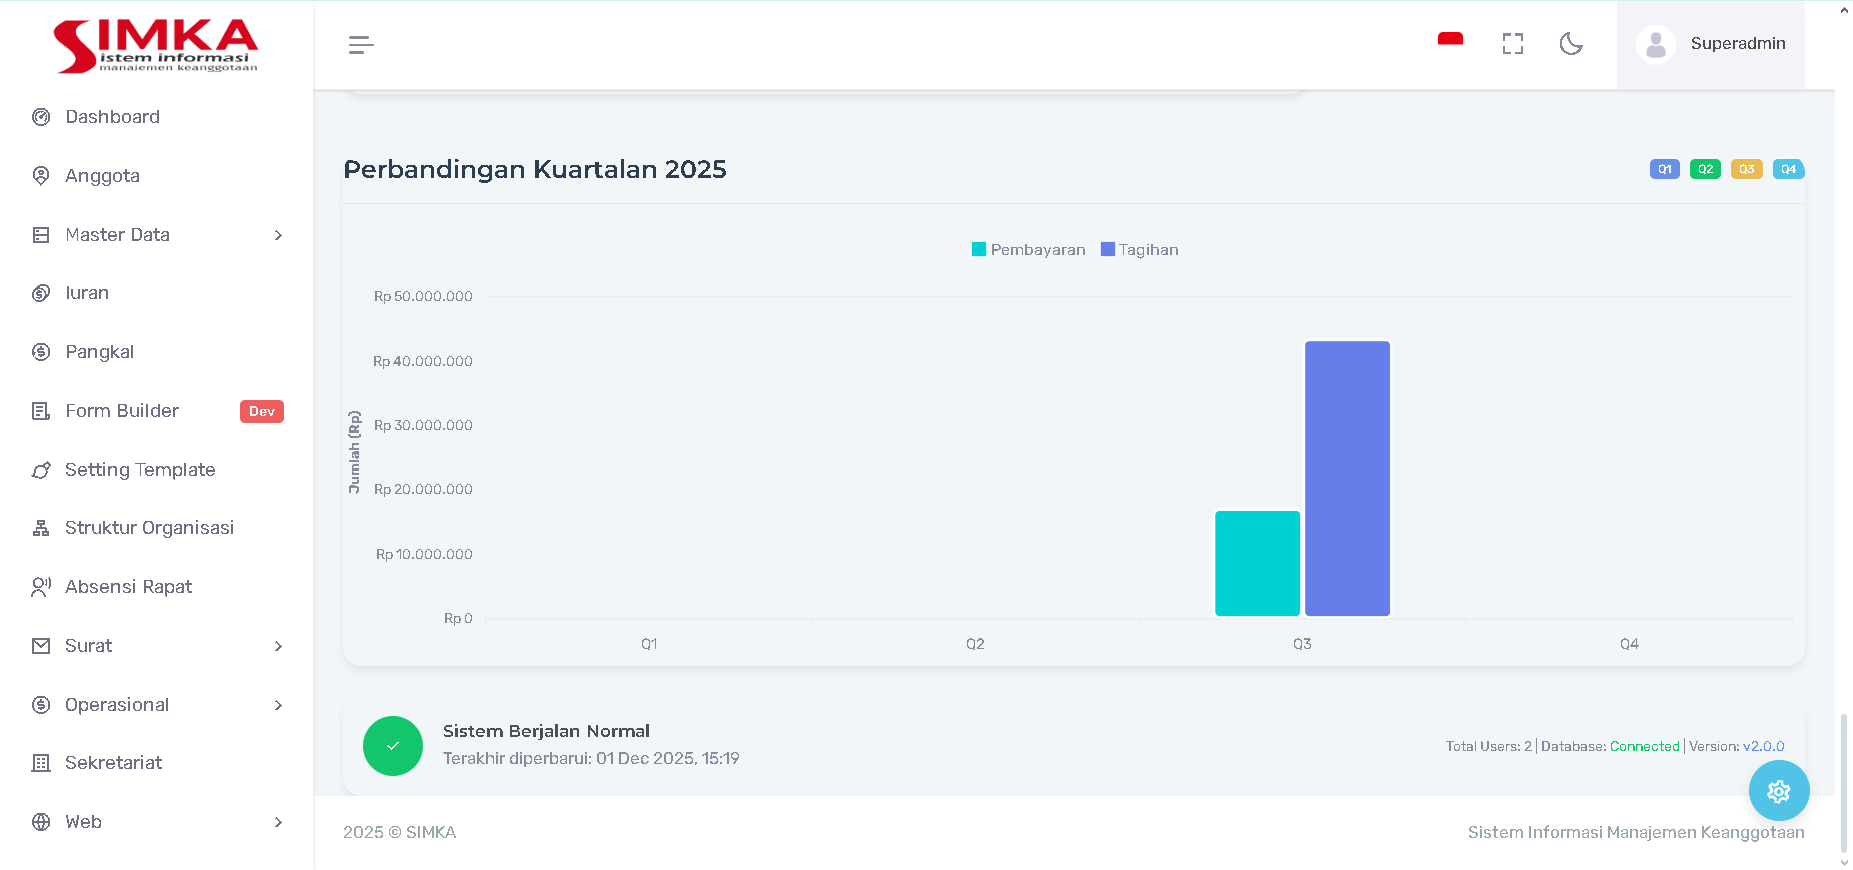Open the floating gear settings button
1853x870 pixels.
point(1778,791)
